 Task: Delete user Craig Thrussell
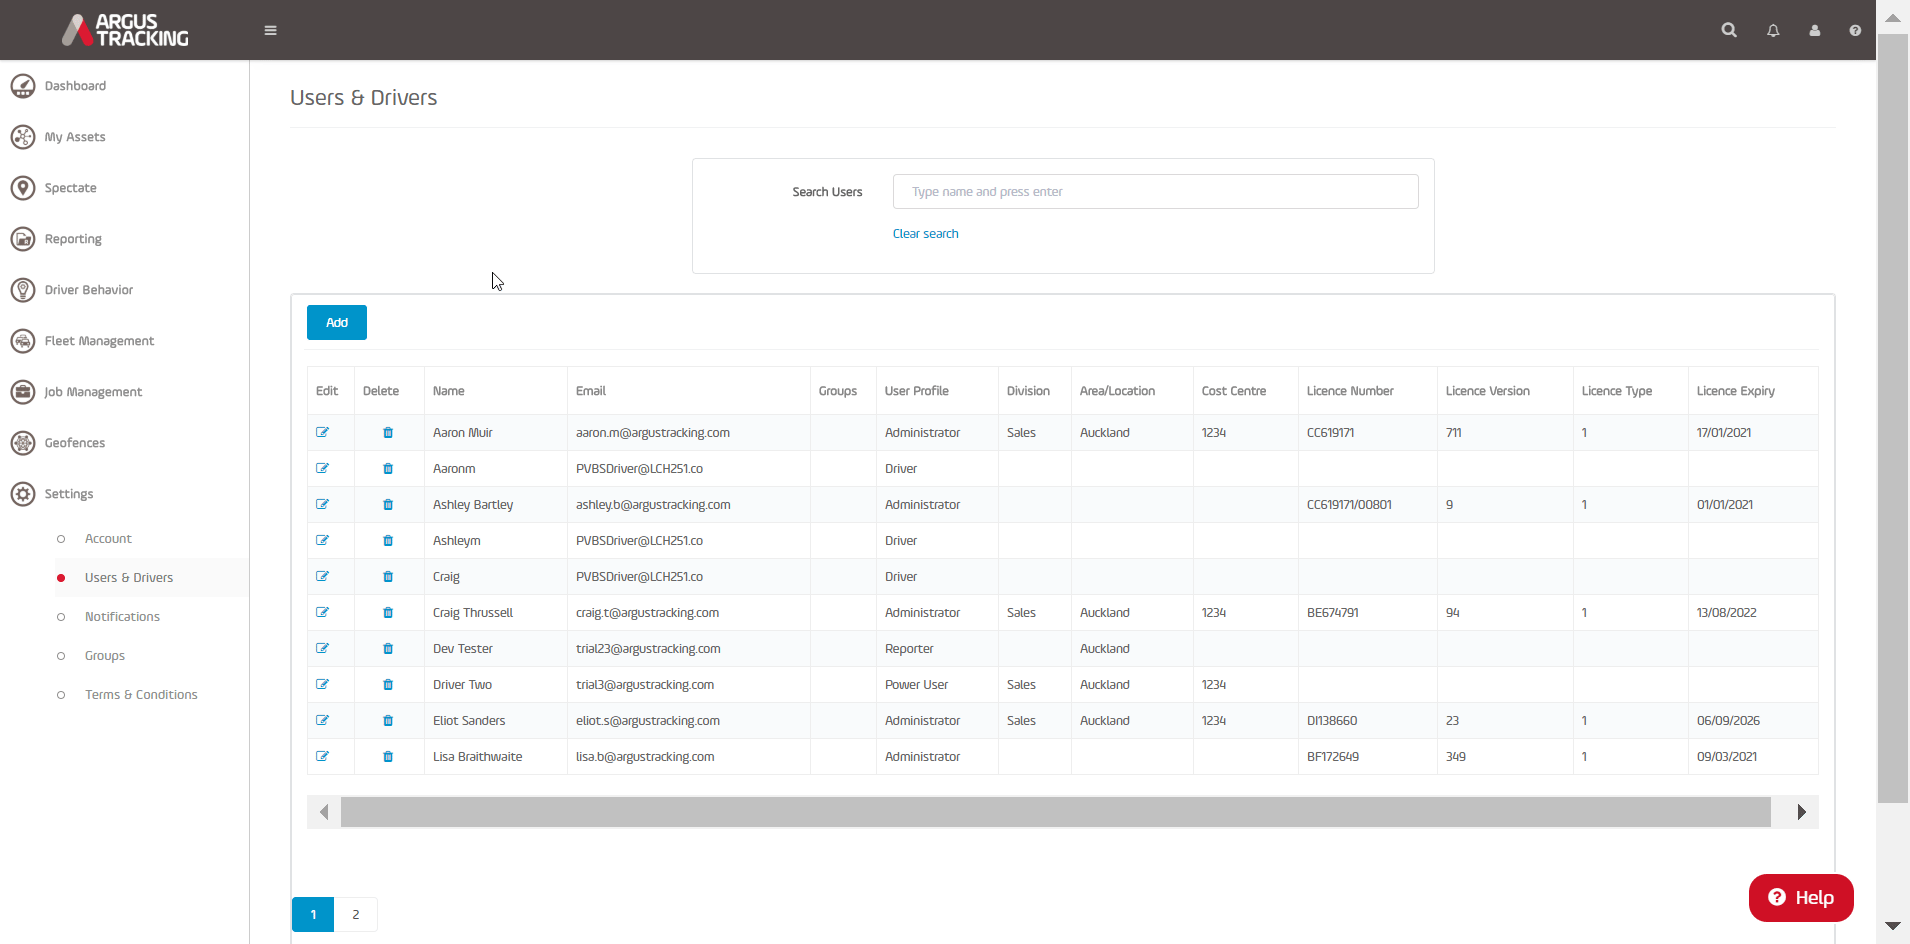[388, 613]
